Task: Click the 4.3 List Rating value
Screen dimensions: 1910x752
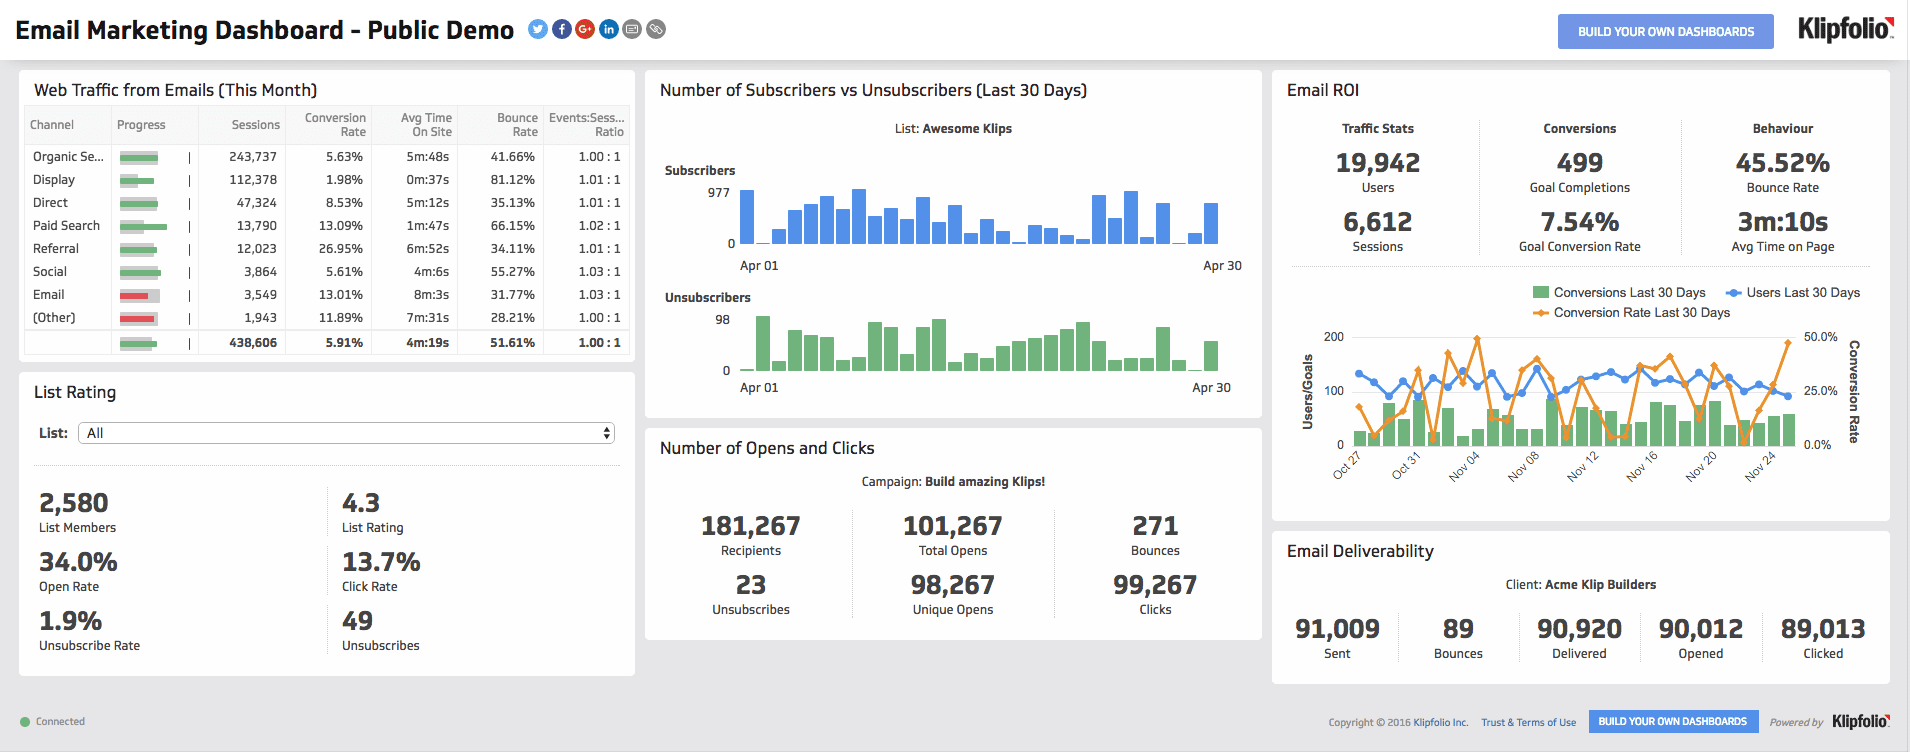Action: [x=361, y=503]
